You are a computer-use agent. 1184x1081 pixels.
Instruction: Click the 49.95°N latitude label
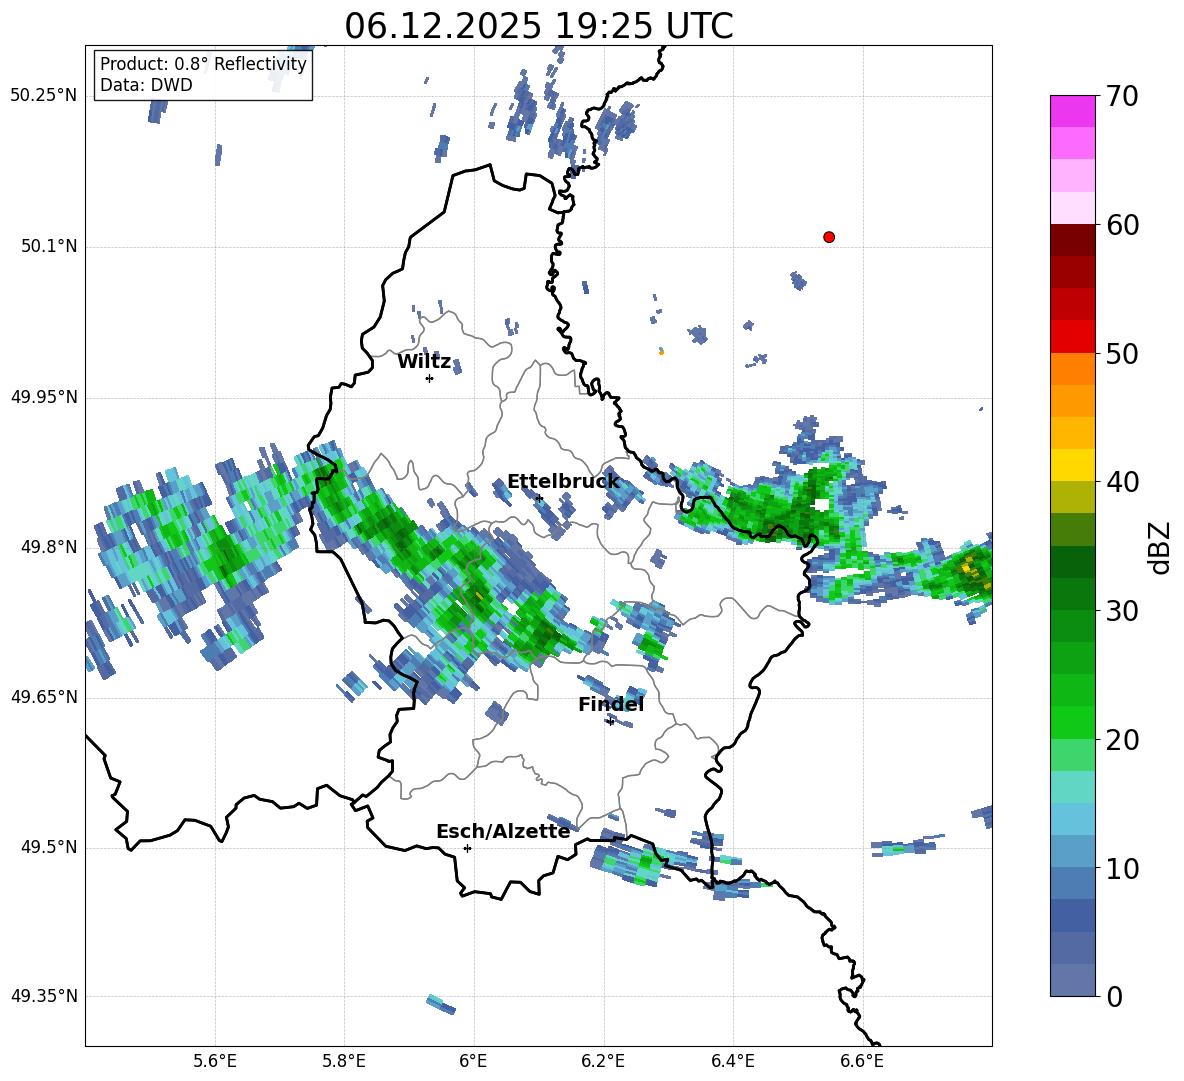click(x=44, y=397)
